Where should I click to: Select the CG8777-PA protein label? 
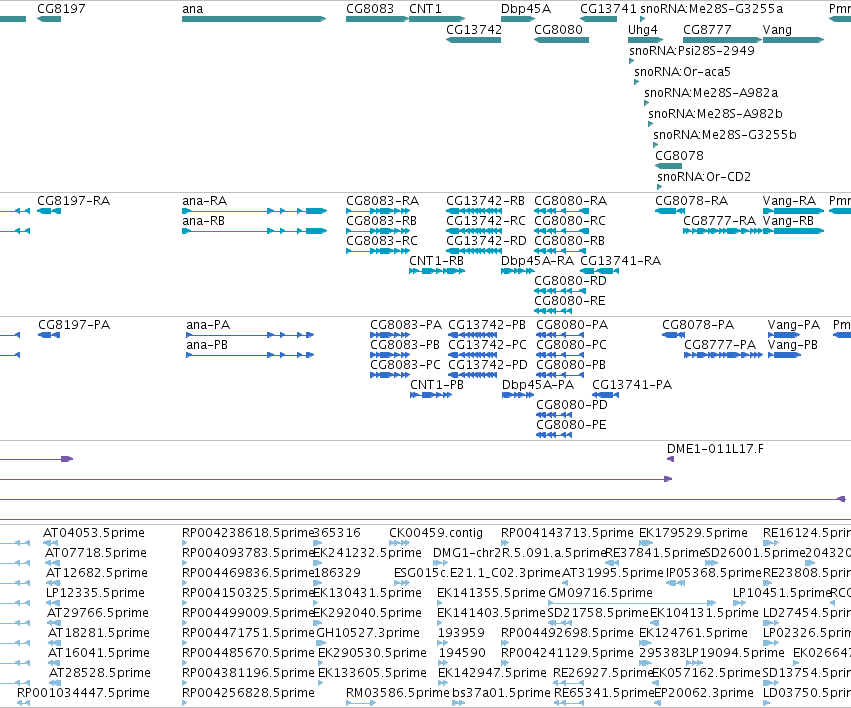point(720,345)
